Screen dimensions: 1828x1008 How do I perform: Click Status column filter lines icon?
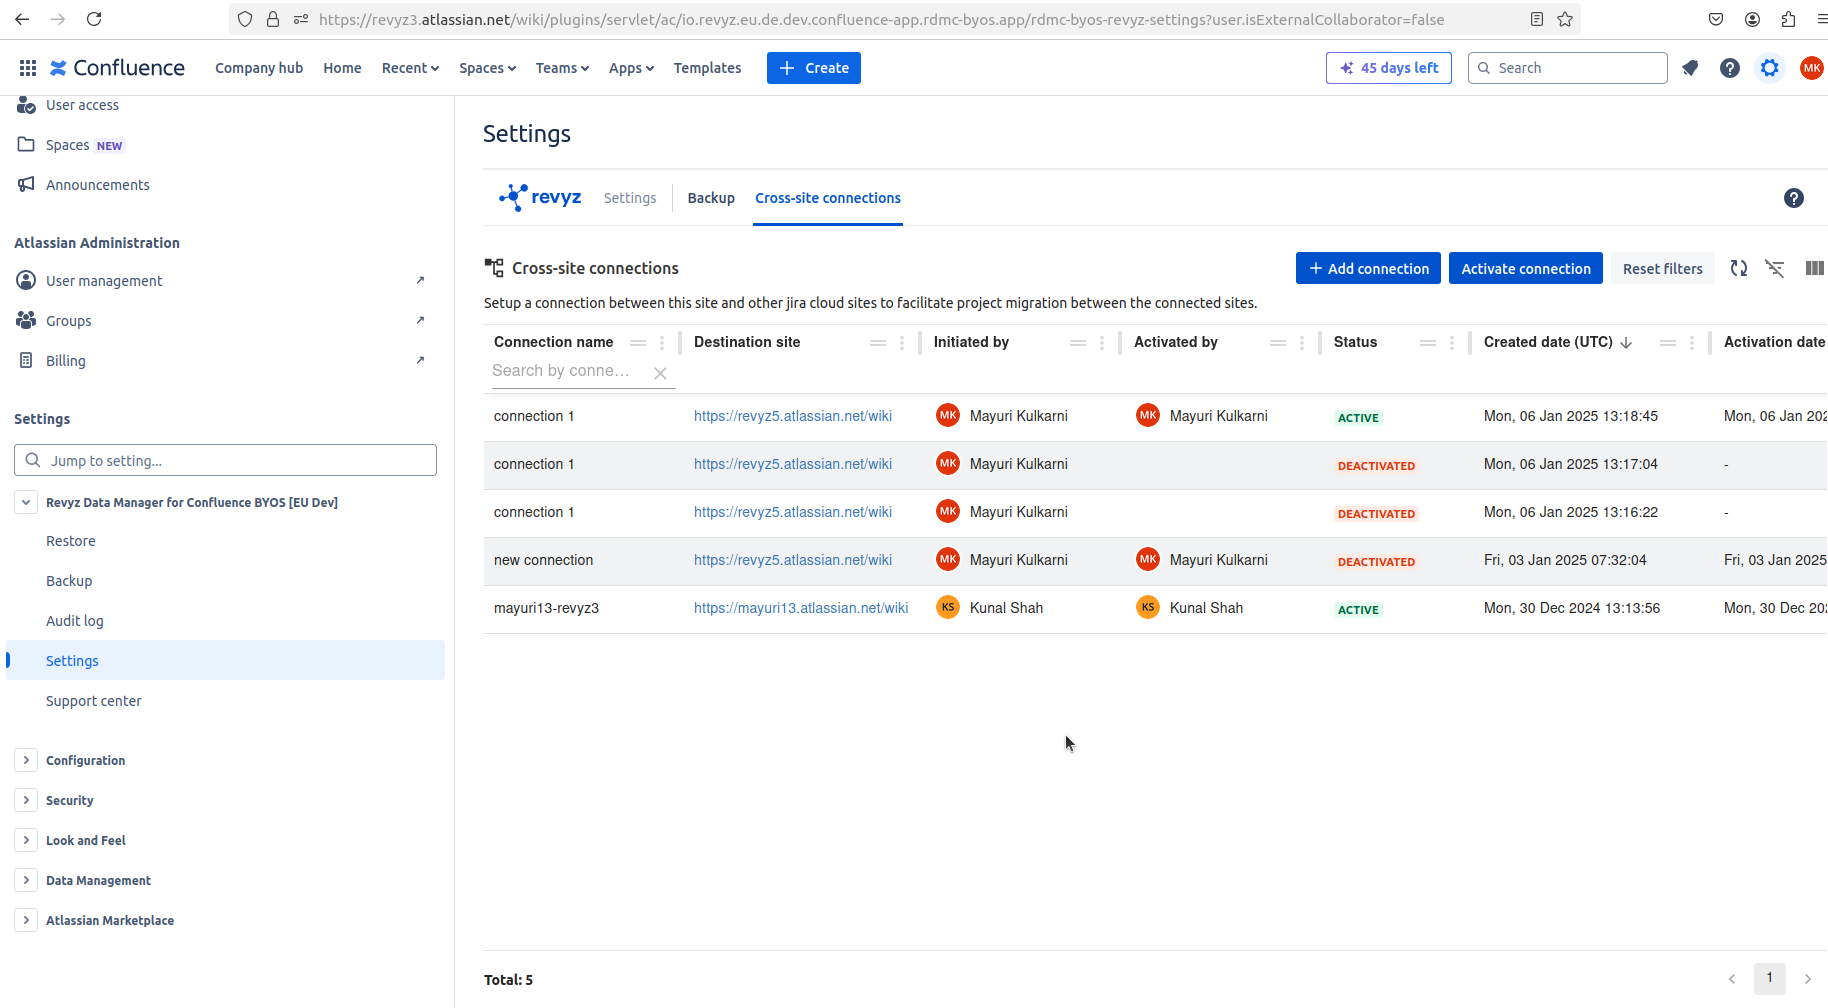[x=1428, y=343]
